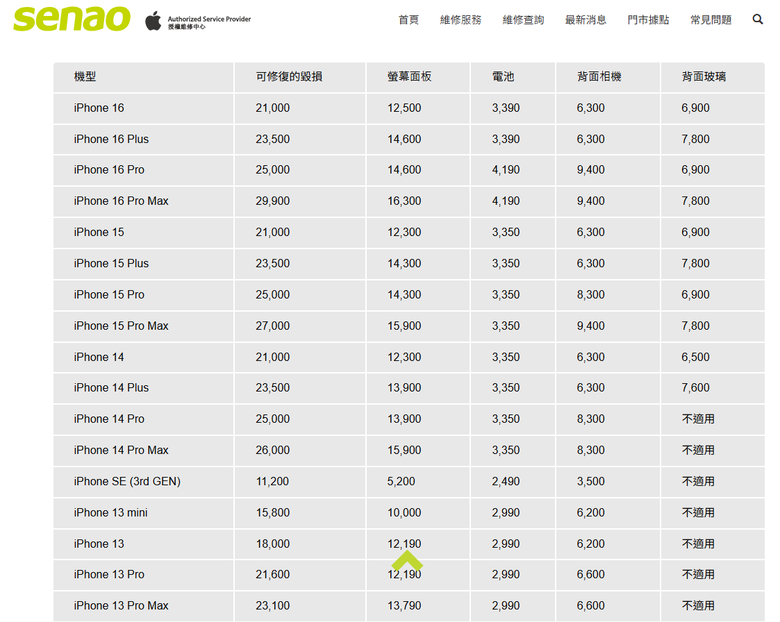Click the 11,200 price for iPhone SE
This screenshot has width=780, height=622.
[273, 482]
